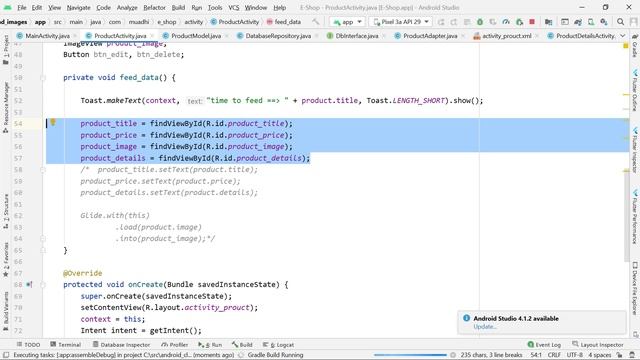The height and width of the screenshot is (360, 640).
Task: Click the yellow warning indicator above scrollbar
Action: click(626, 46)
